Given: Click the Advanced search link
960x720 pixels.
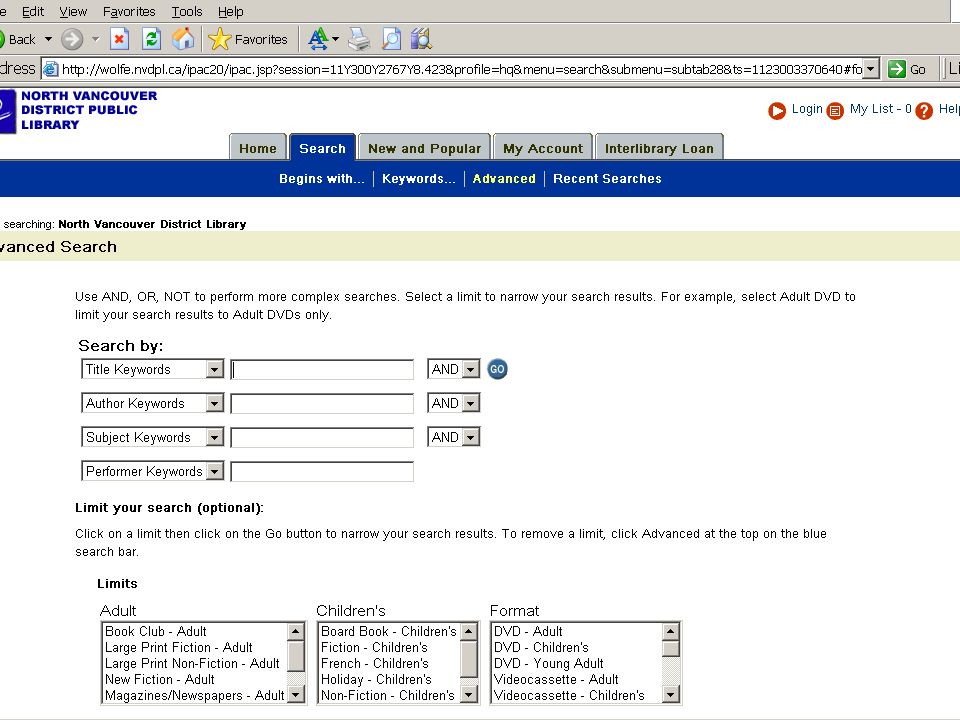Looking at the screenshot, I should [x=504, y=179].
